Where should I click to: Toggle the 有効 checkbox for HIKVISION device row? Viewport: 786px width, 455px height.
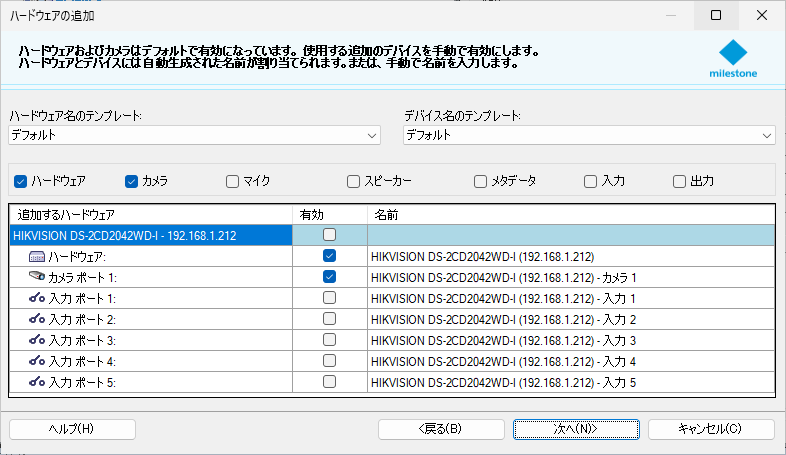pyautogui.click(x=329, y=235)
